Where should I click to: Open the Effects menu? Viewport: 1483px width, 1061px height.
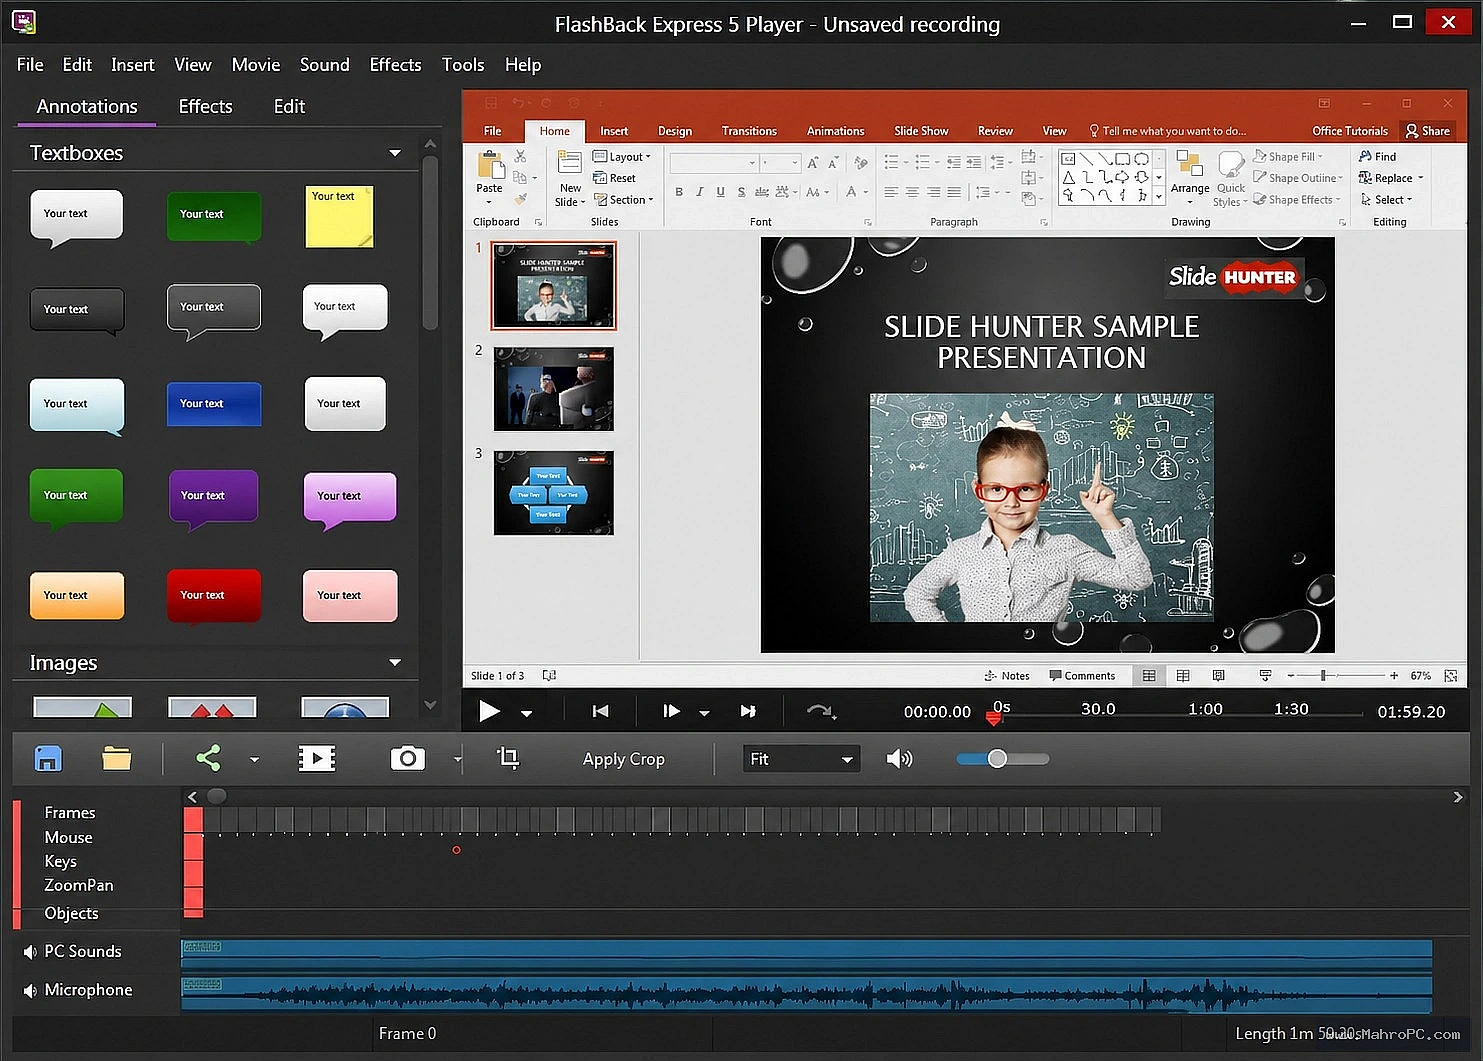(395, 65)
